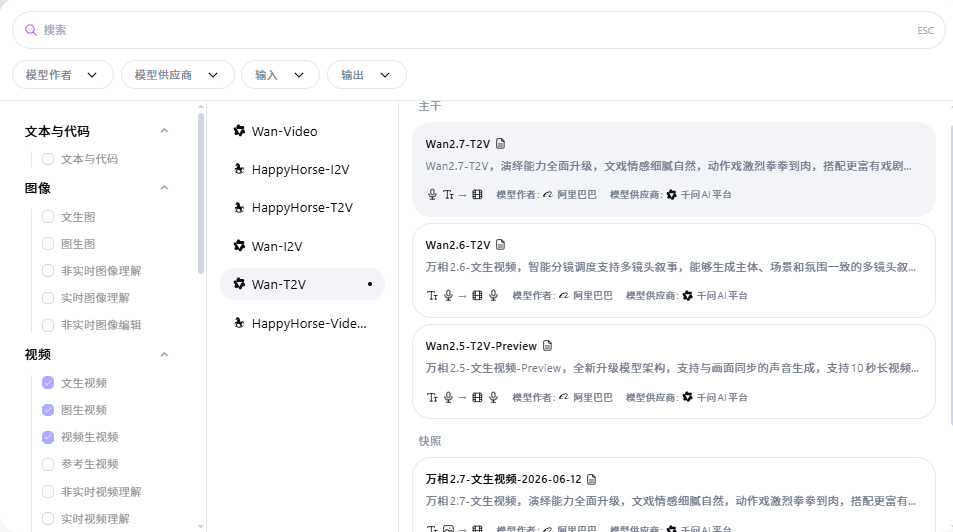Select HappyHorse-I2V in the model list
The height and width of the screenshot is (532, 953).
[302, 169]
